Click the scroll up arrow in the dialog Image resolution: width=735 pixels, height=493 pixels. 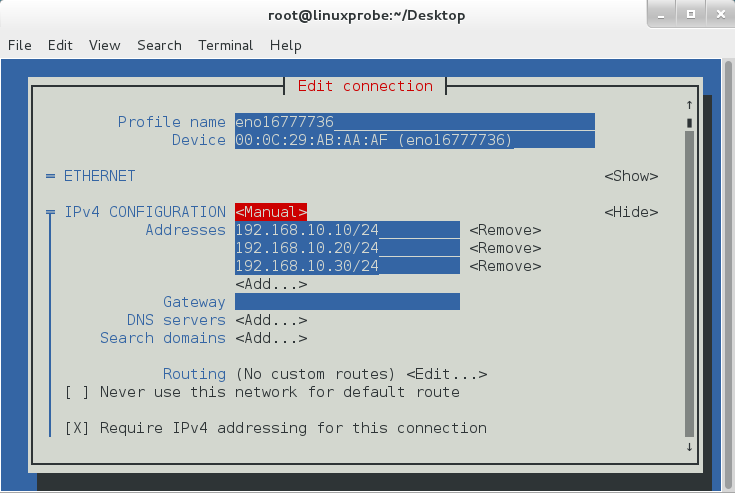(x=689, y=105)
